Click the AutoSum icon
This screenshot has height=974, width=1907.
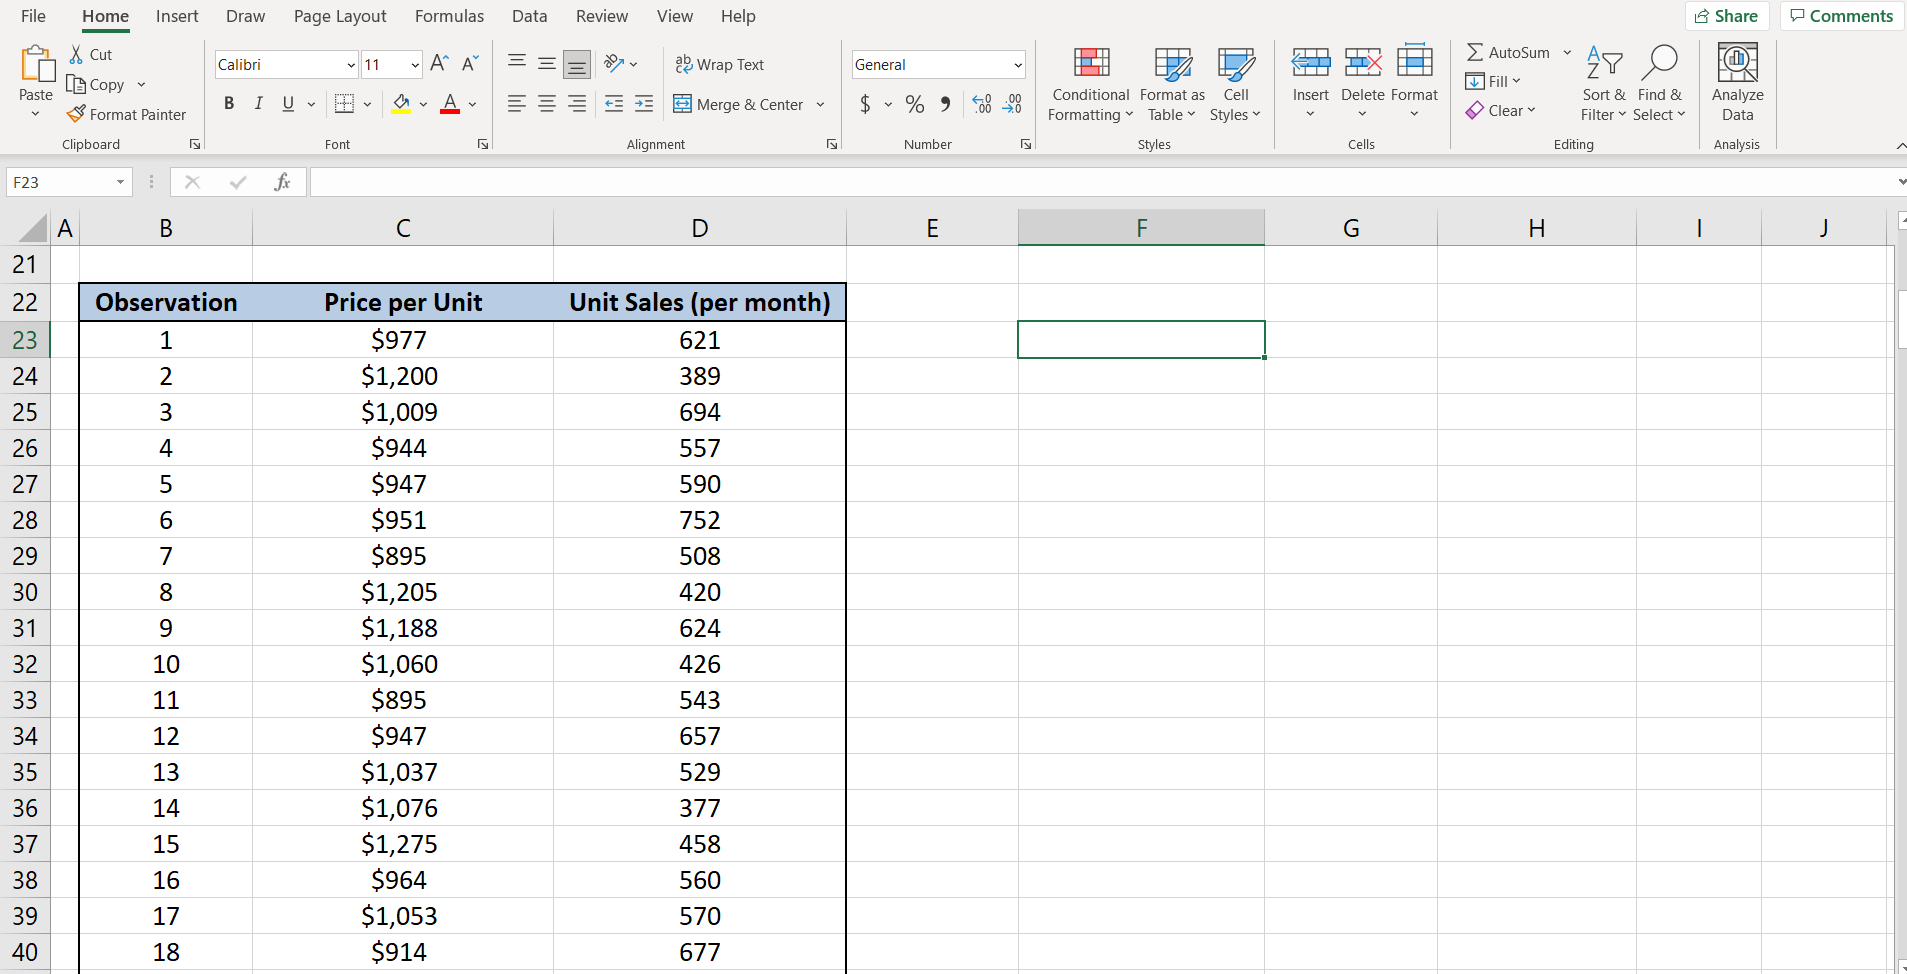pos(1513,52)
